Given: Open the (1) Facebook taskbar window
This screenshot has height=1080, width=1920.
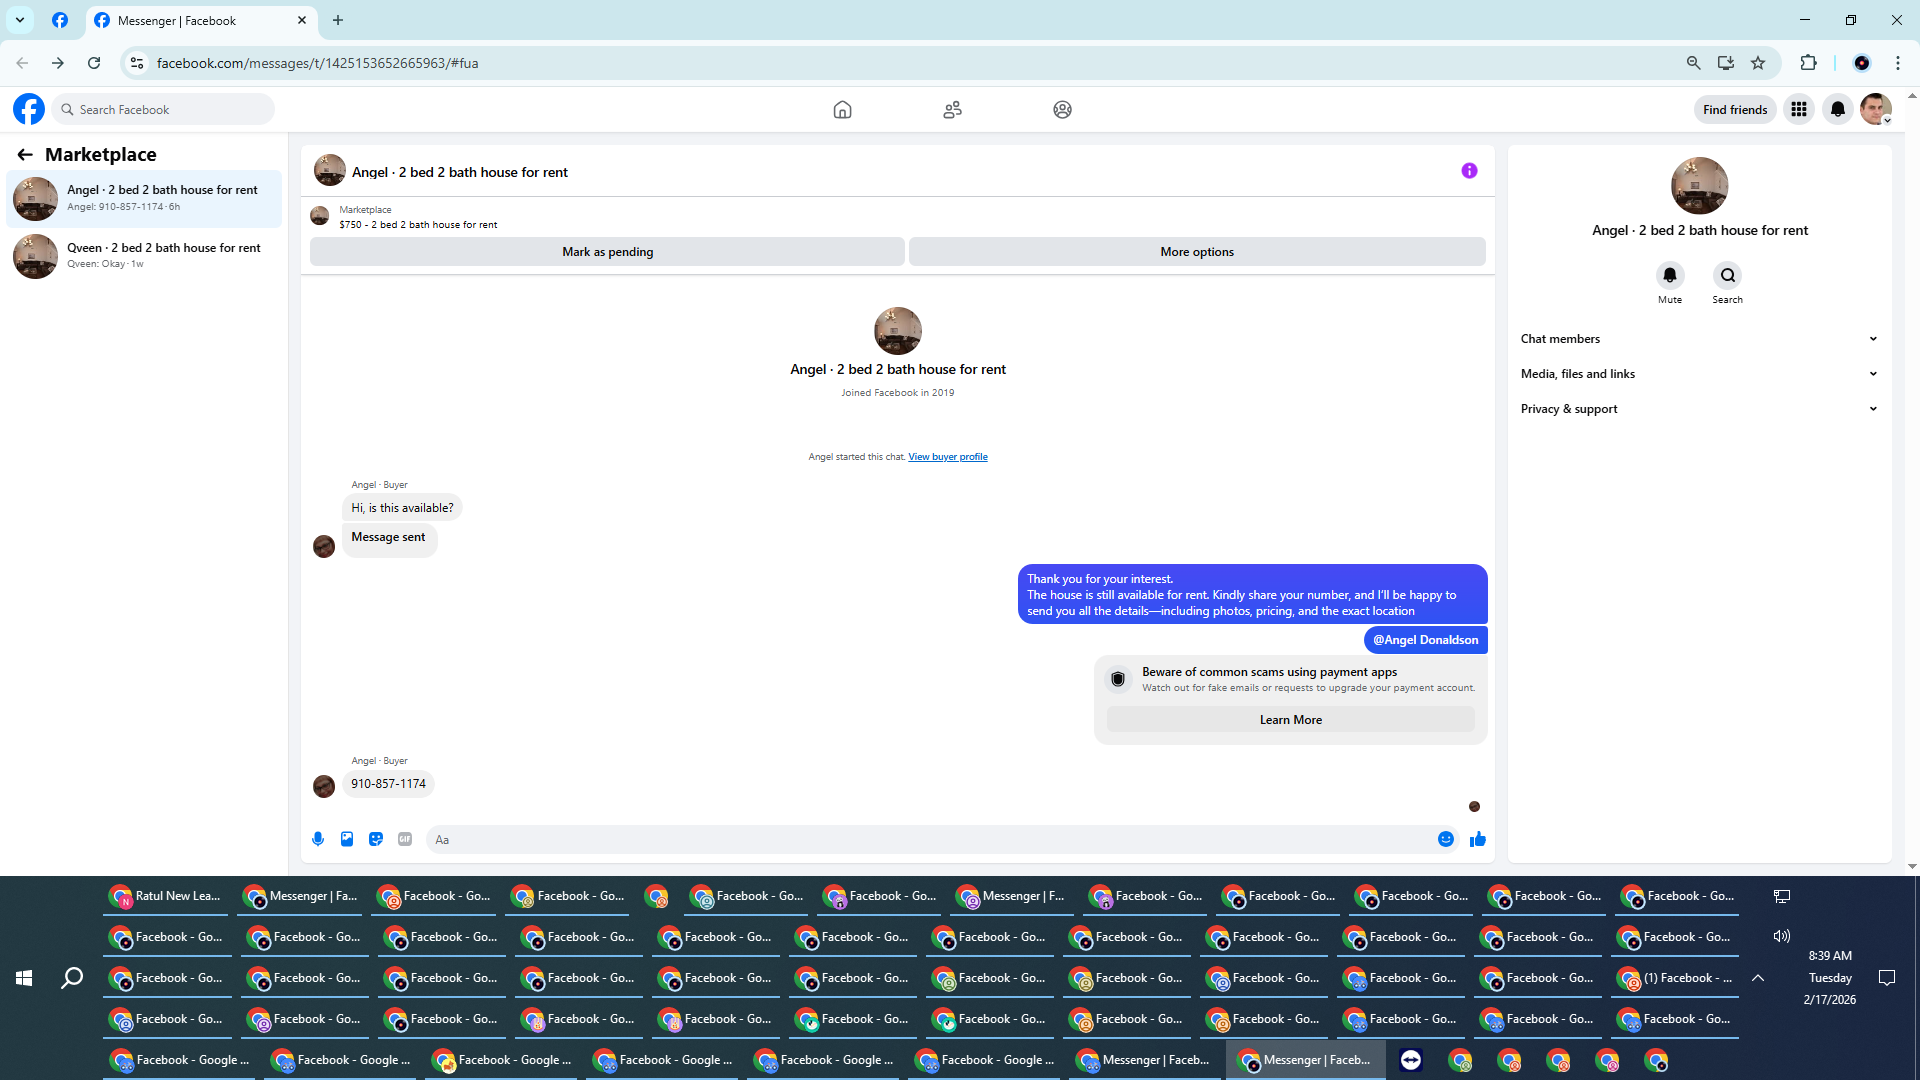Looking at the screenshot, I should point(1675,978).
